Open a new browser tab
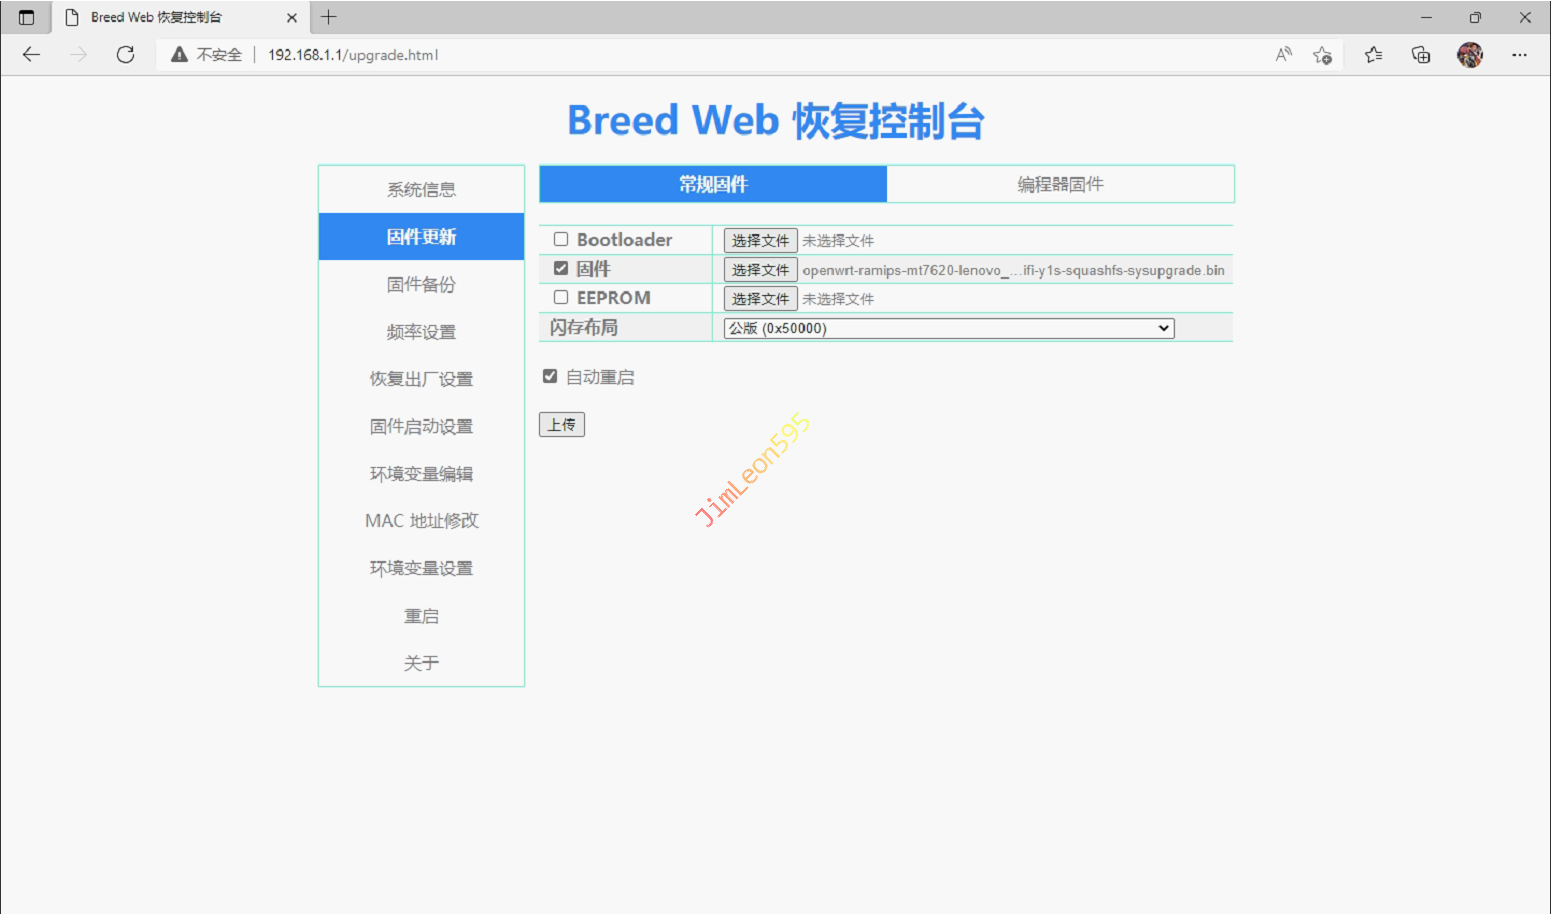 pos(328,17)
